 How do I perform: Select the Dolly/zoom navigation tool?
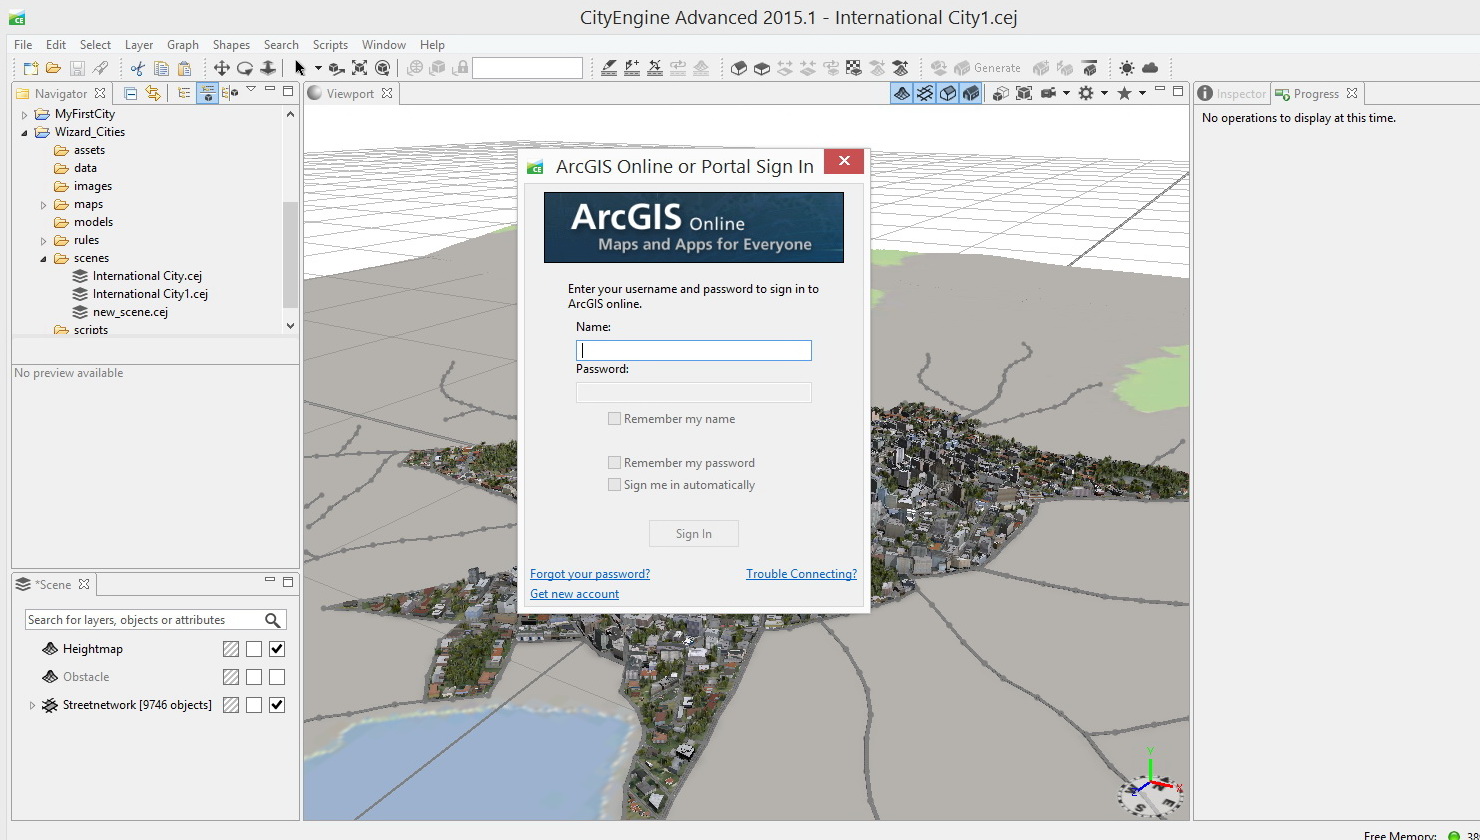(x=268, y=68)
